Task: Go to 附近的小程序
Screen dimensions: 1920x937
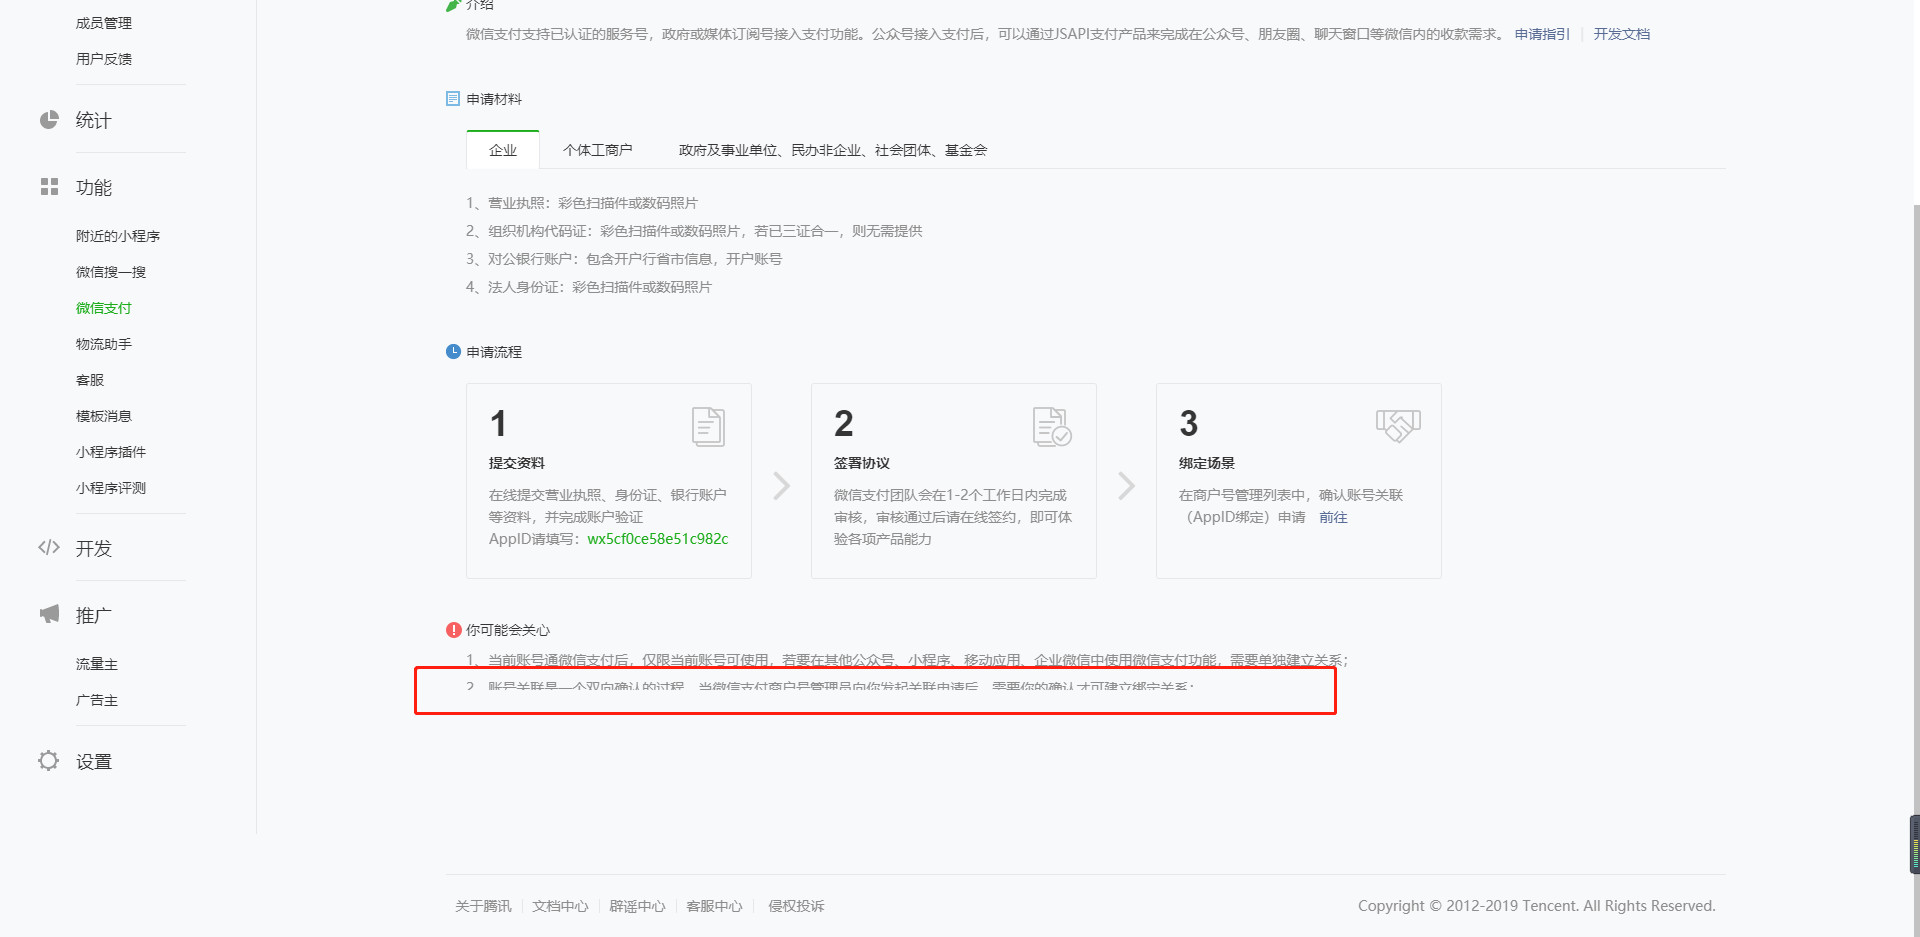Action: 118,236
